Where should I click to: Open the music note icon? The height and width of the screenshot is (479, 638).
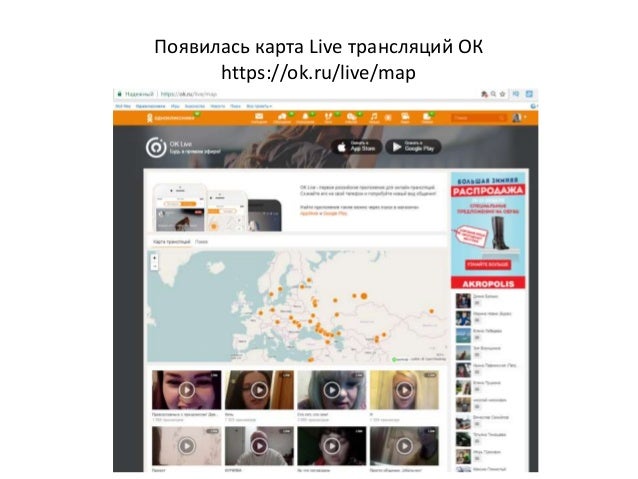click(374, 118)
